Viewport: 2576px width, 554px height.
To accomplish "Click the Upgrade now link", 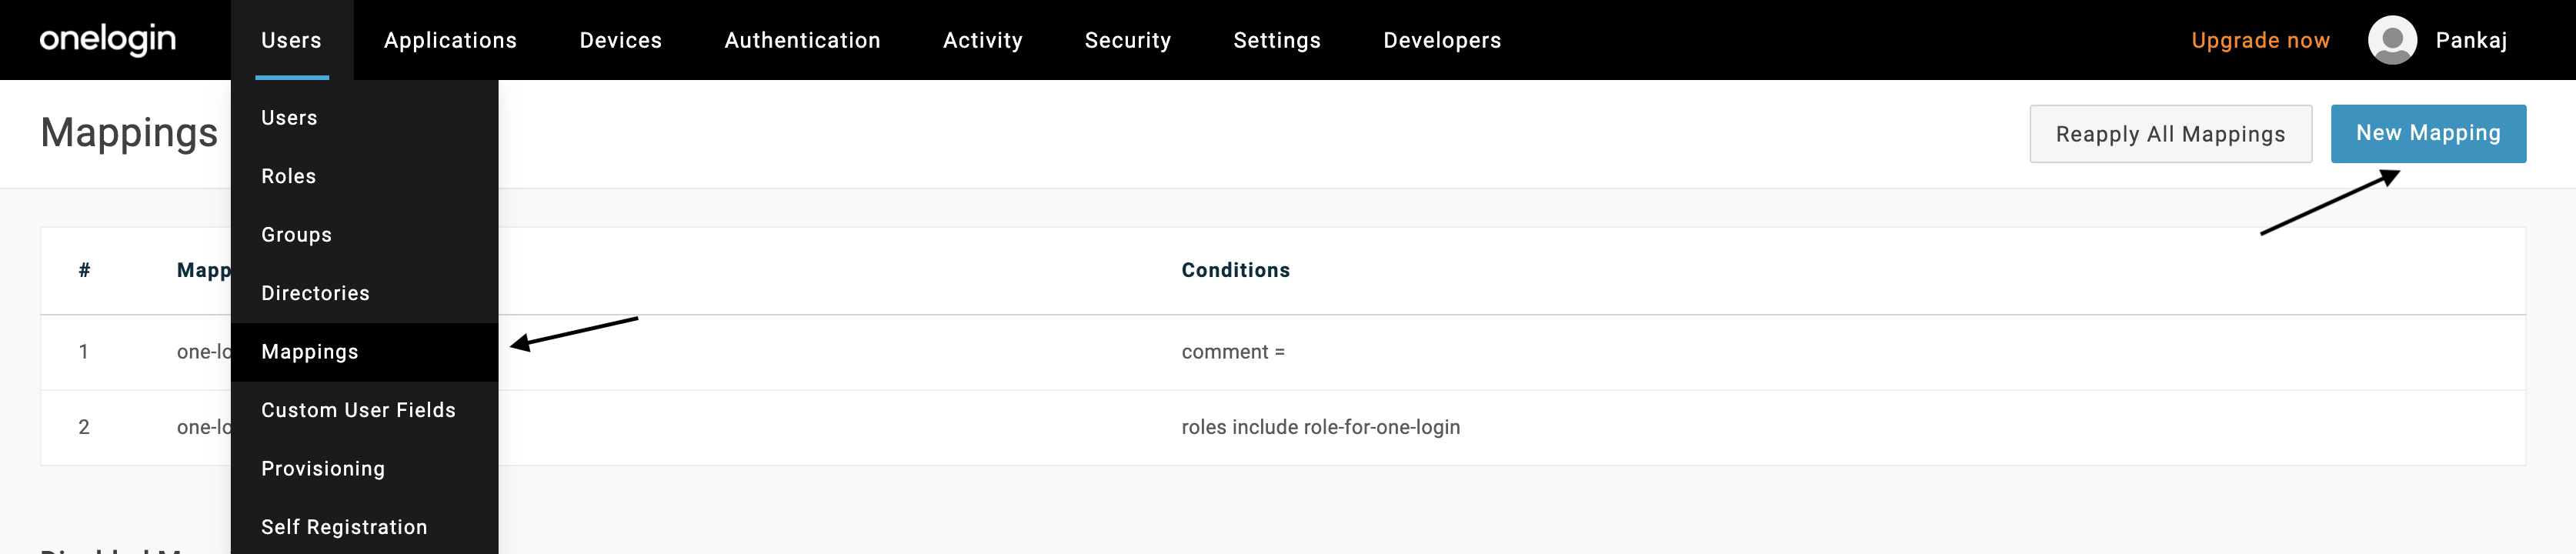I will tap(2260, 40).
